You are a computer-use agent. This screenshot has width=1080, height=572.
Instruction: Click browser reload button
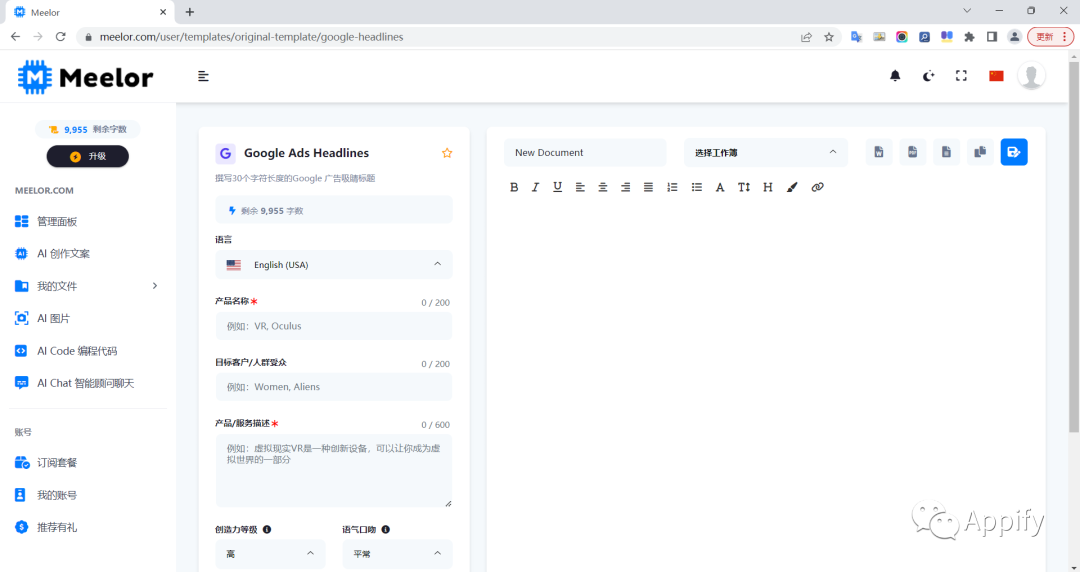pos(61,37)
